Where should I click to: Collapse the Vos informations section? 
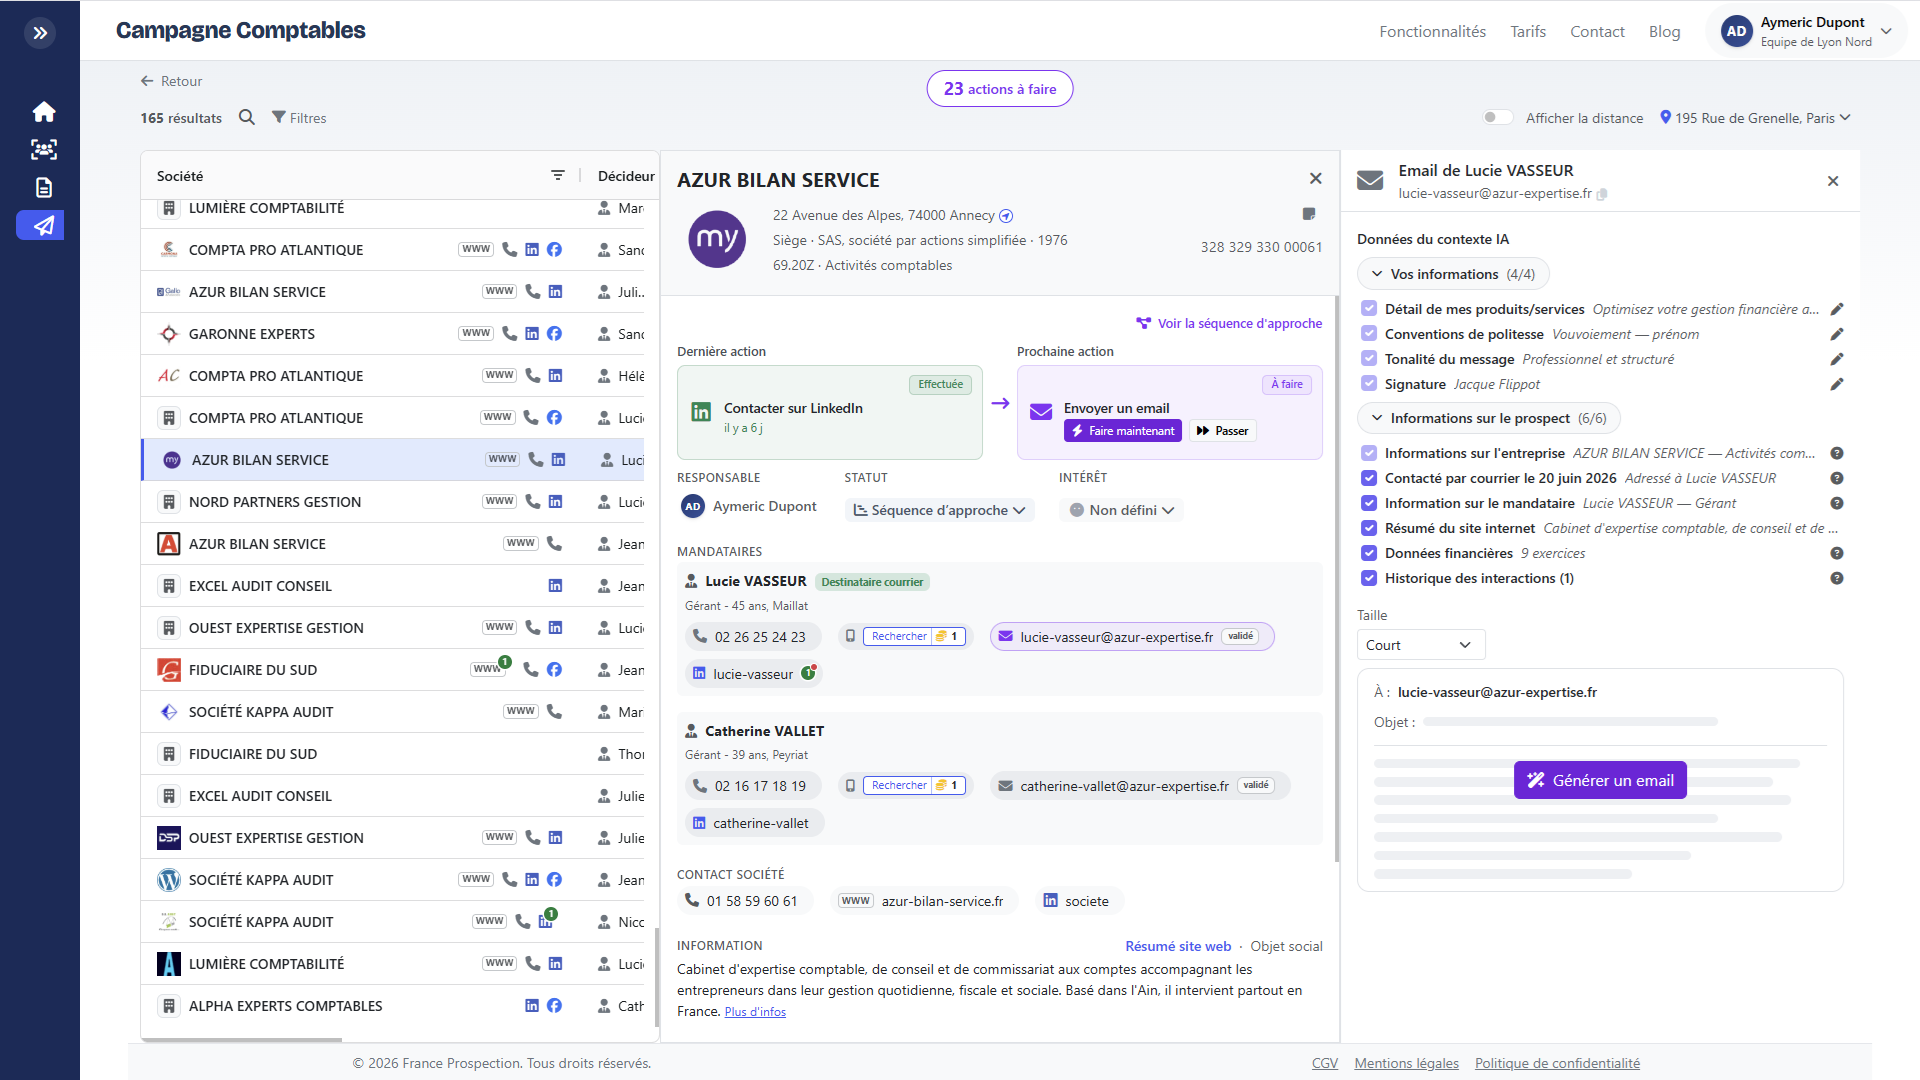pyautogui.click(x=1453, y=274)
